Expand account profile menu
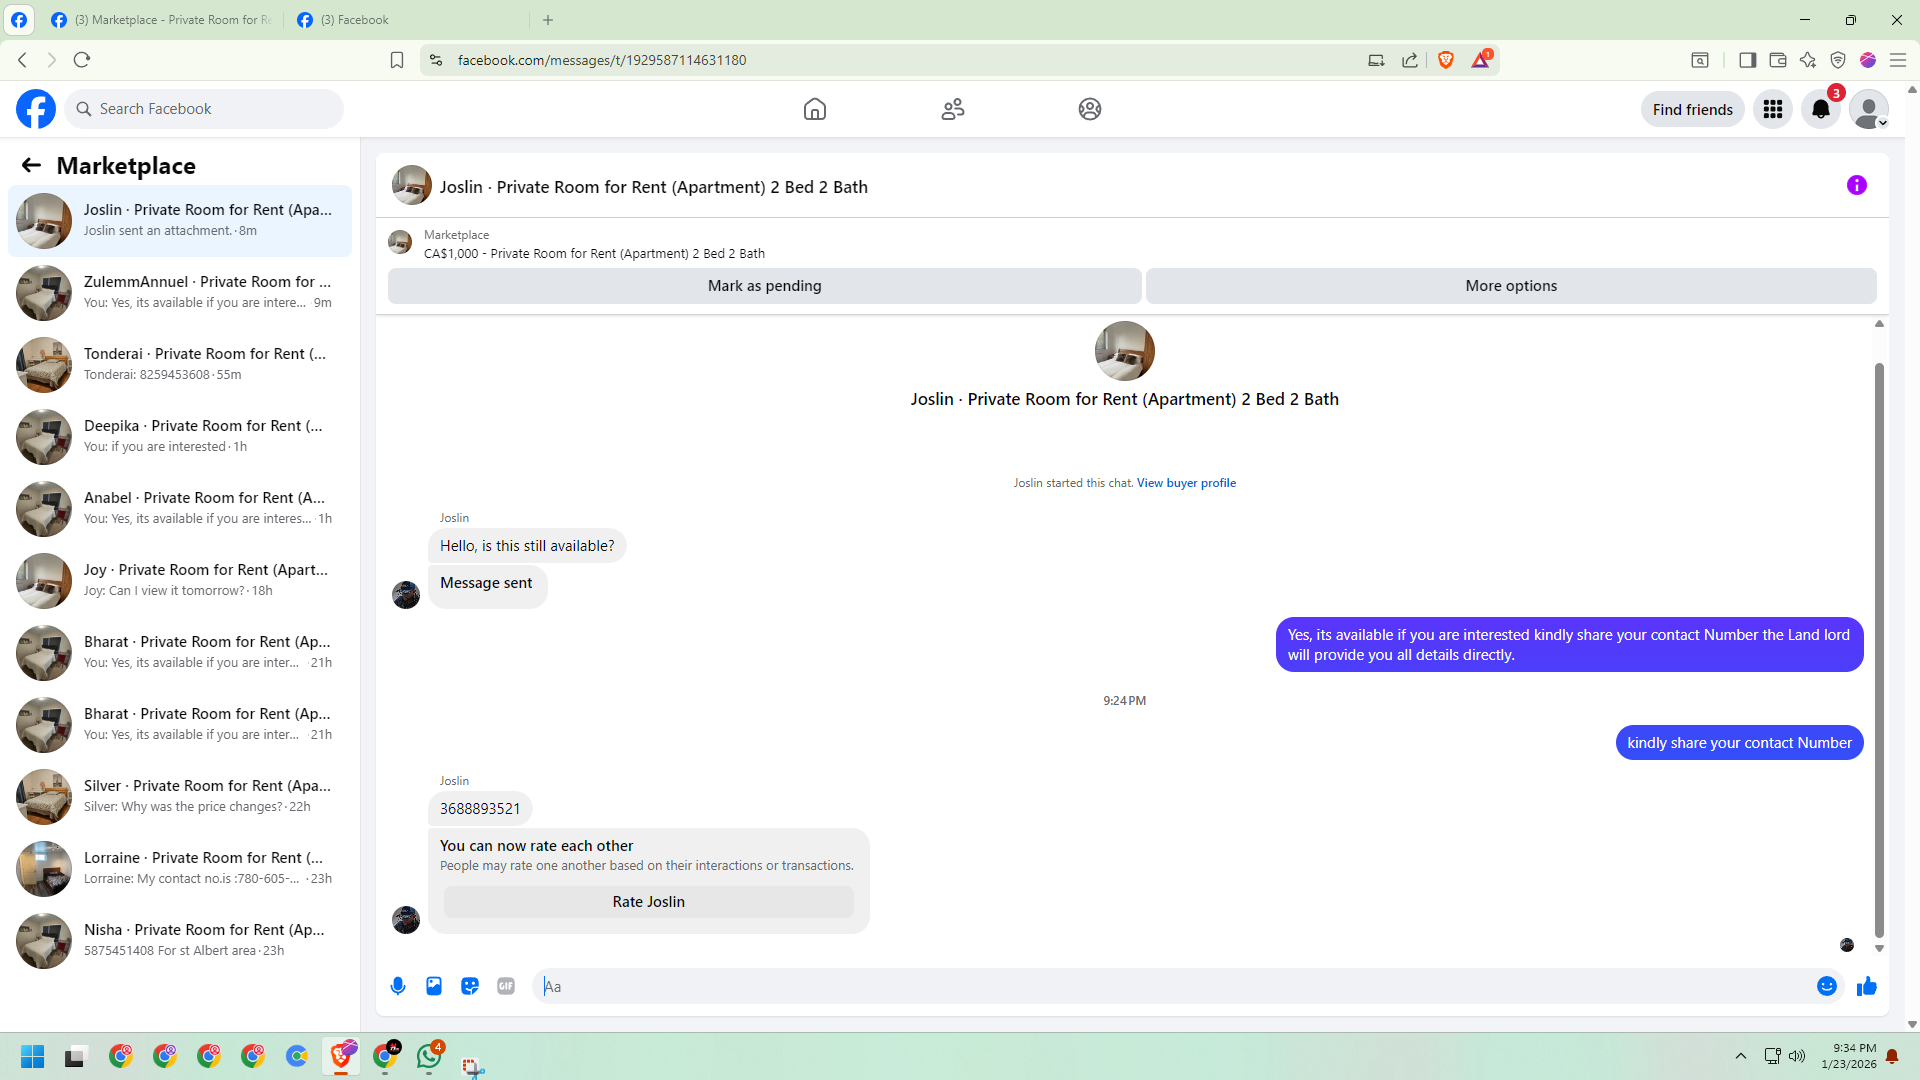Screen dimensions: 1920x1080 (1868, 109)
